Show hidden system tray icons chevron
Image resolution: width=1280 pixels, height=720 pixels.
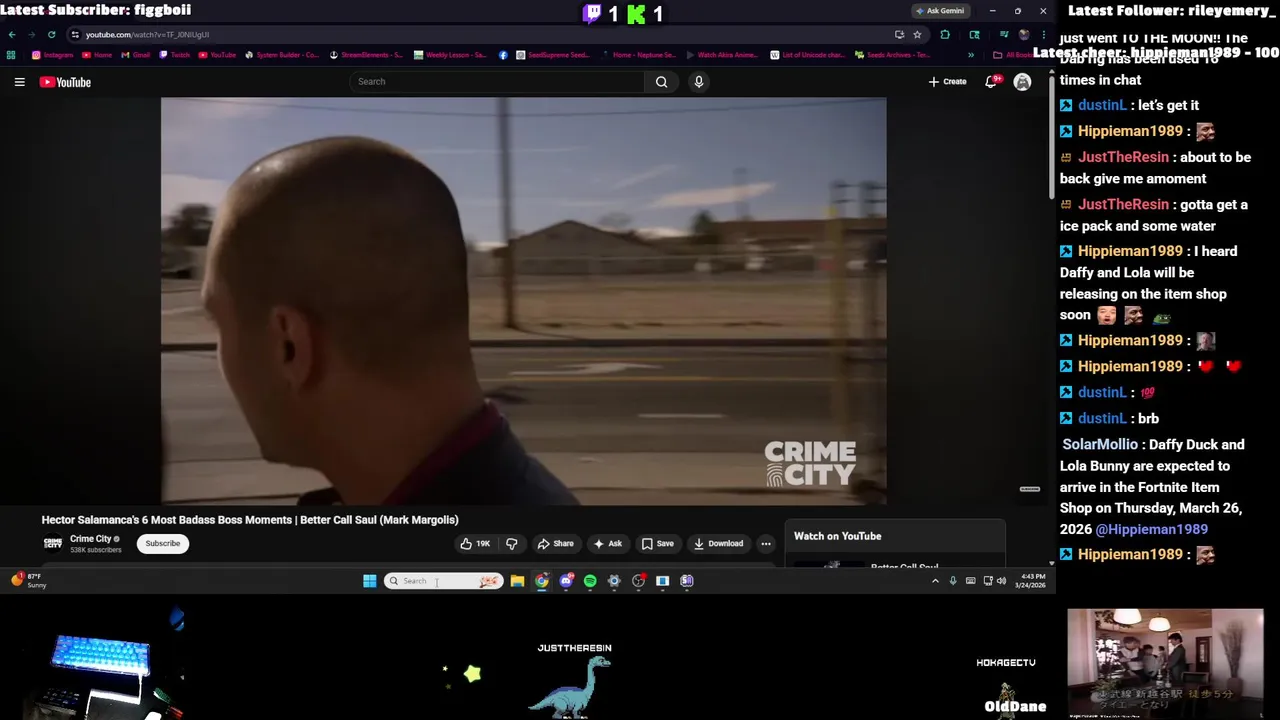pyautogui.click(x=935, y=581)
